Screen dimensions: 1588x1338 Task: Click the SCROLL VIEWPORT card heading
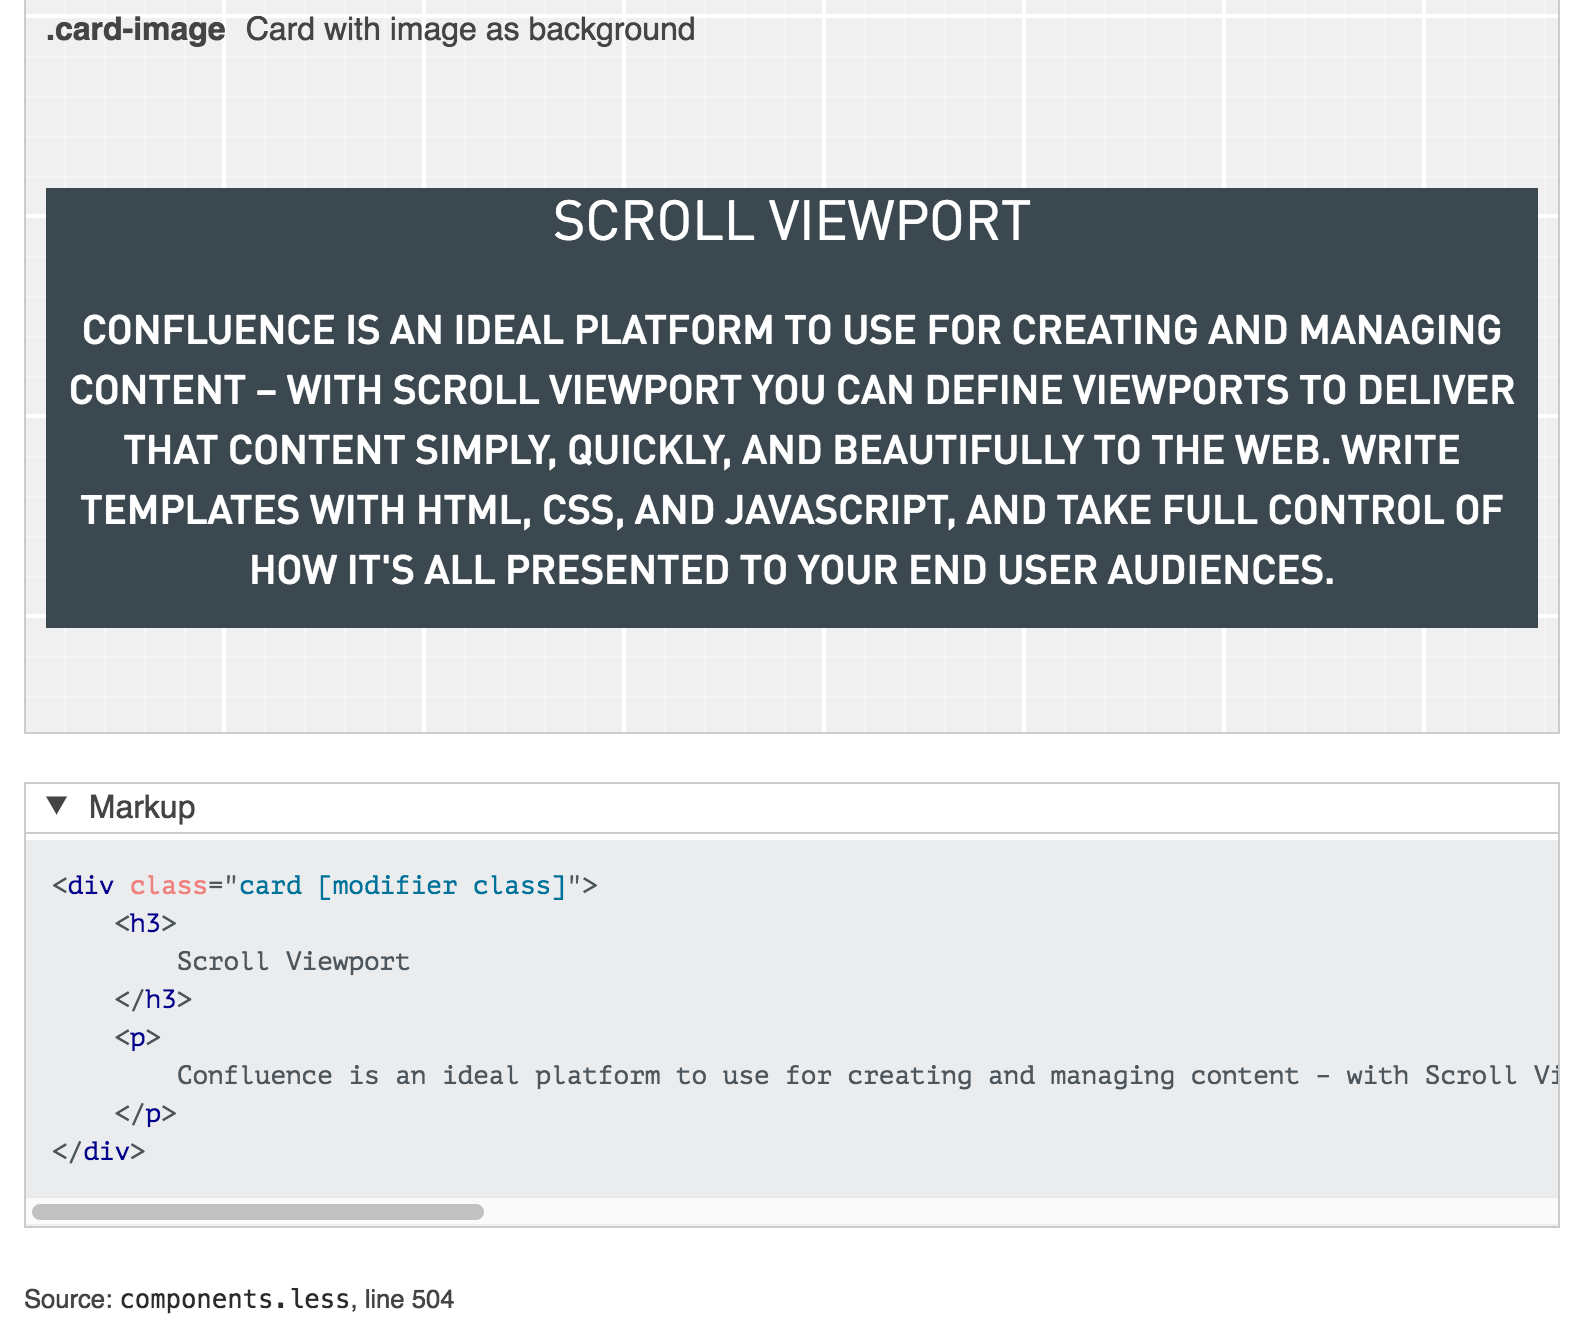pyautogui.click(x=792, y=221)
